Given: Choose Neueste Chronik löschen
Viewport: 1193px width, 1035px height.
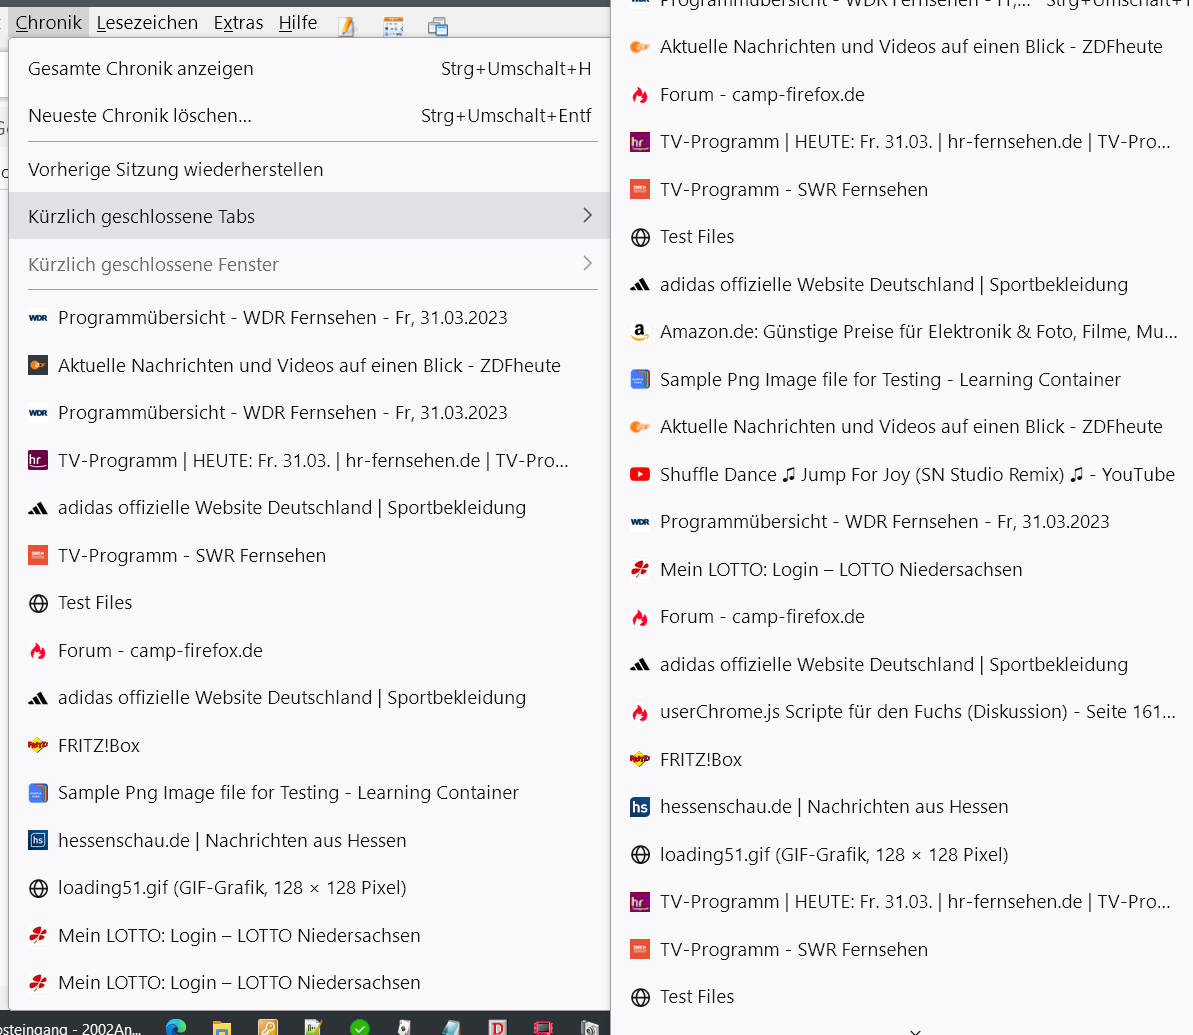Looking at the screenshot, I should coord(140,116).
